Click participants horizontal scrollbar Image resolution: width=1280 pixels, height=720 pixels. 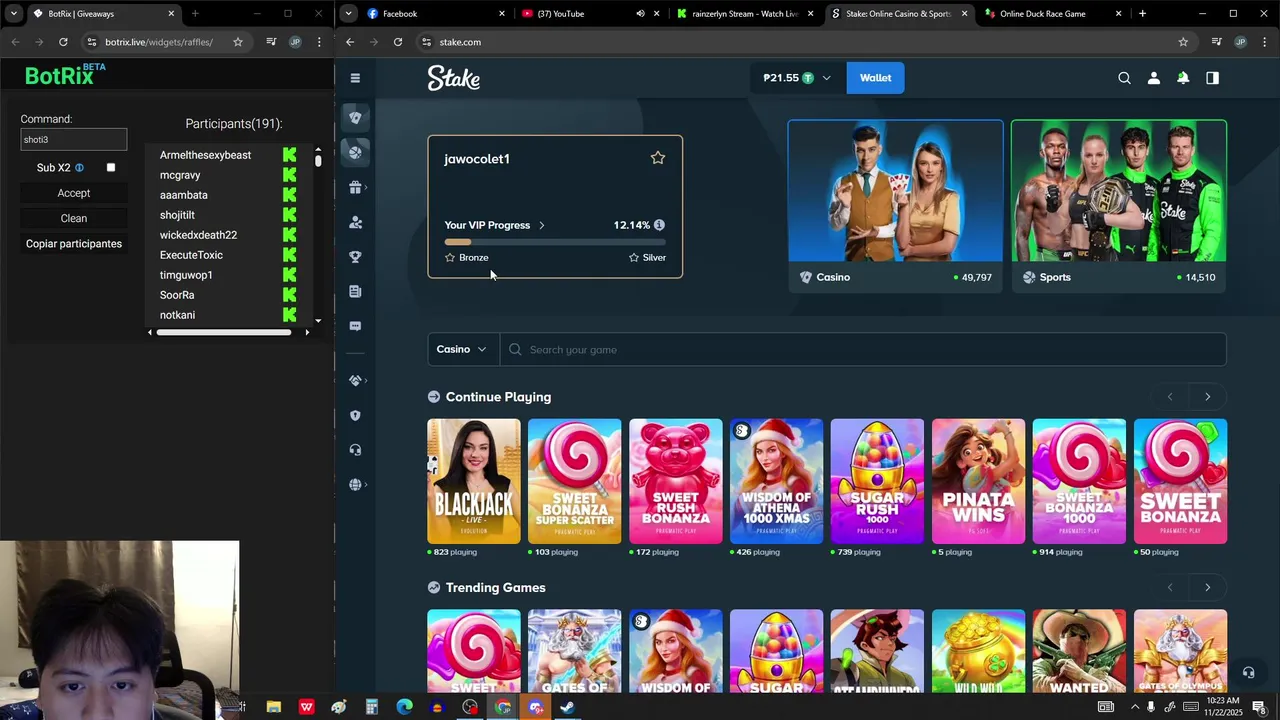point(224,332)
